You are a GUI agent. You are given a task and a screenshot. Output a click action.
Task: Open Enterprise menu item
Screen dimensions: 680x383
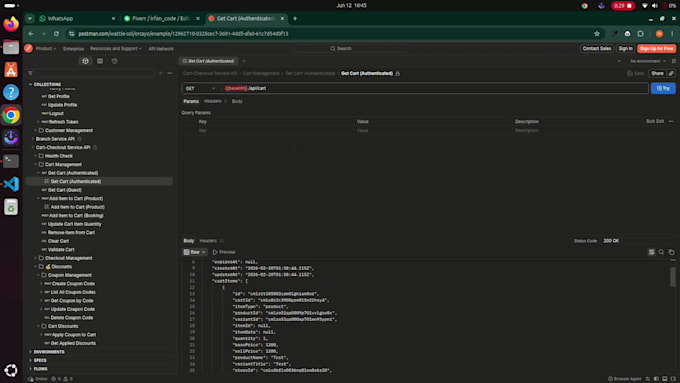(73, 49)
